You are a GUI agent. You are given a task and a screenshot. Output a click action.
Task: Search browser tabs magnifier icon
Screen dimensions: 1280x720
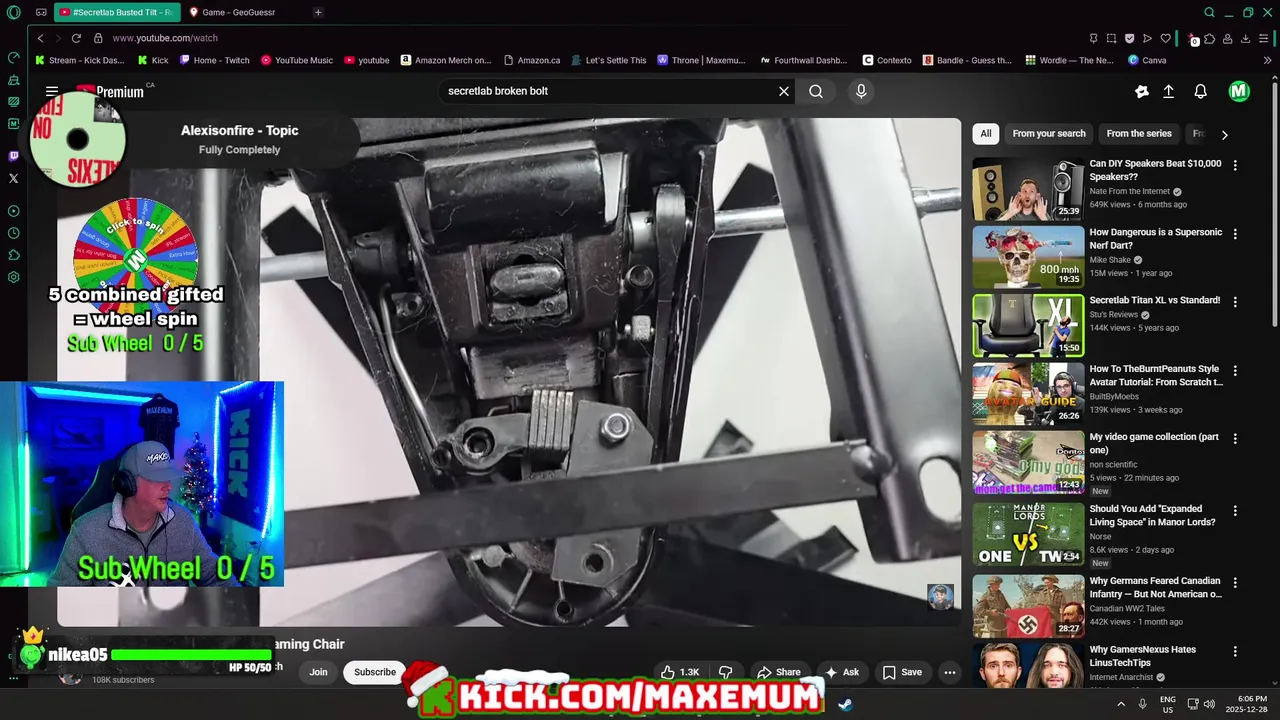1209,12
